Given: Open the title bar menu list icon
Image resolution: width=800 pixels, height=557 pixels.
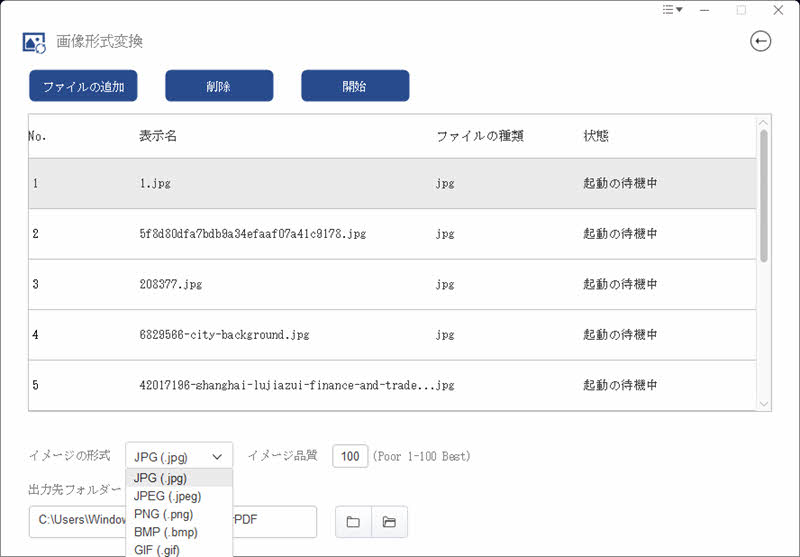Looking at the screenshot, I should click(x=672, y=10).
